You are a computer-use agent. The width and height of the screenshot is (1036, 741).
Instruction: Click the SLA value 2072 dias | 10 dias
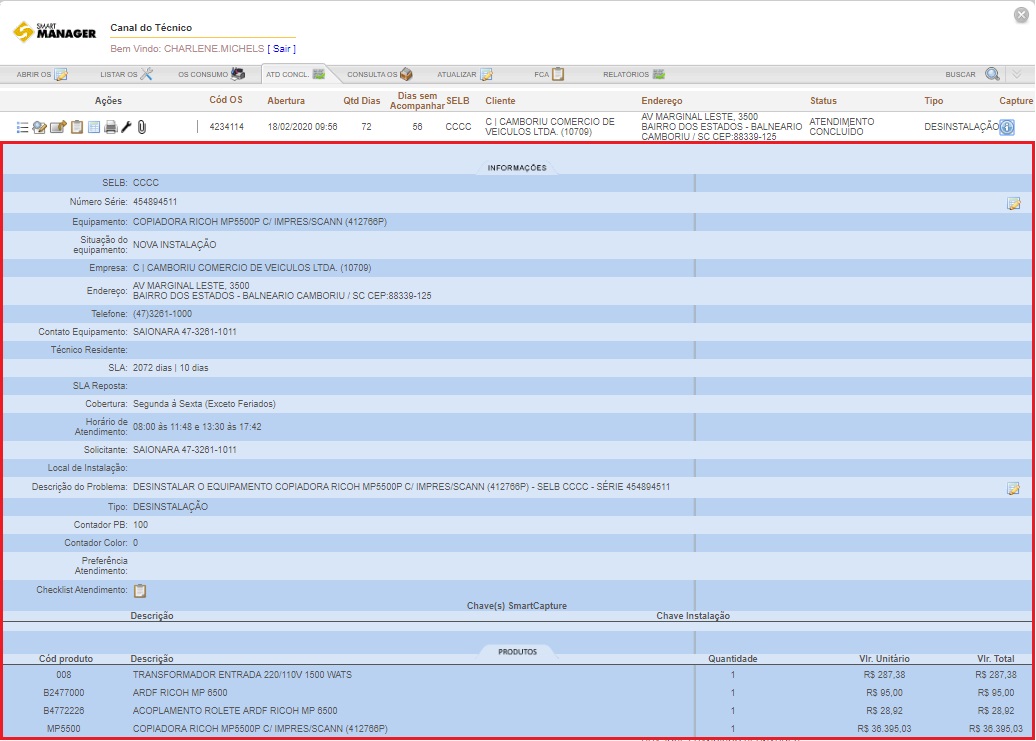tap(170, 368)
